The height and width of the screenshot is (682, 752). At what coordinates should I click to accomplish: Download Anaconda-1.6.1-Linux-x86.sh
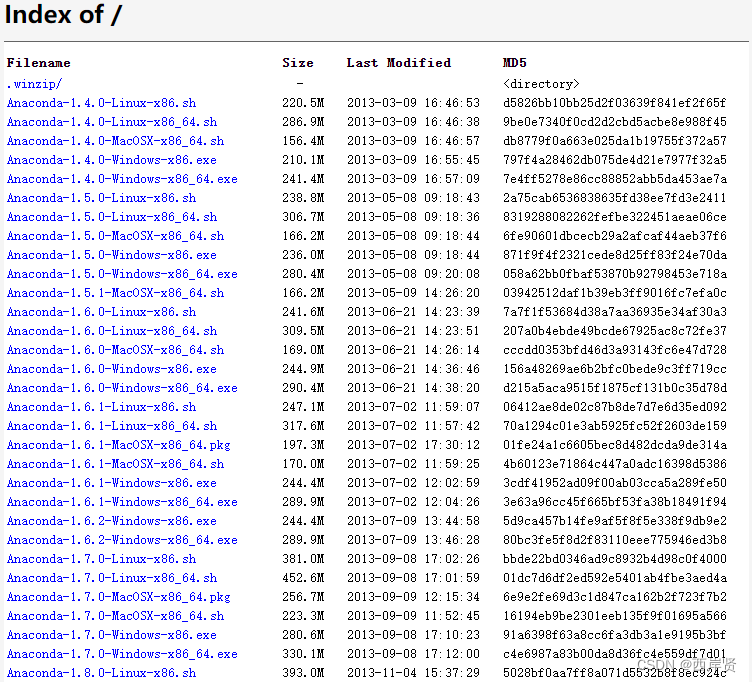[x=101, y=407]
